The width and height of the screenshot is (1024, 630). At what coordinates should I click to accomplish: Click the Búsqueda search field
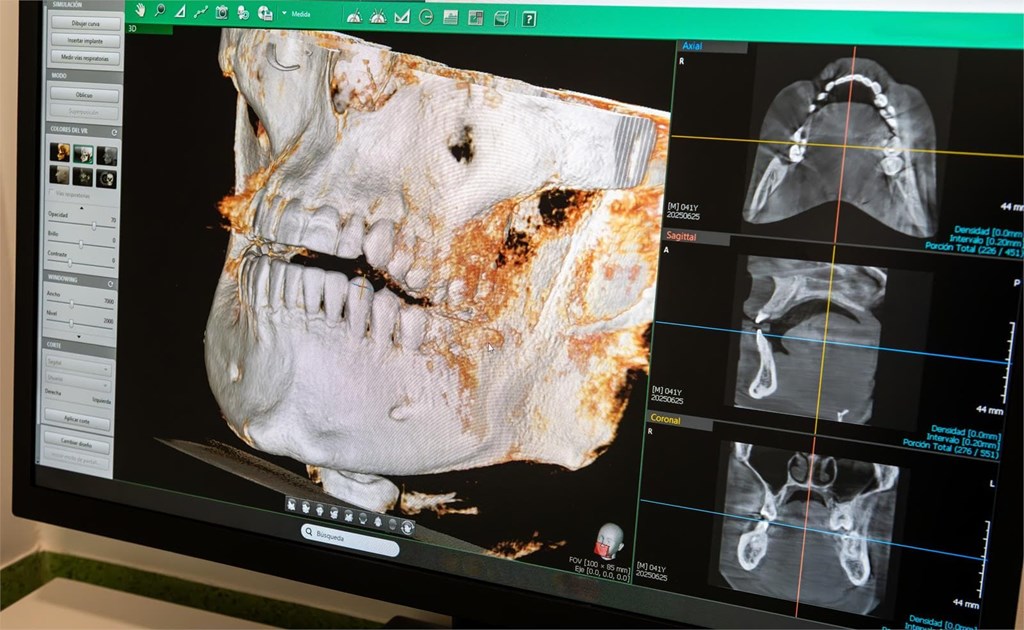[351, 538]
